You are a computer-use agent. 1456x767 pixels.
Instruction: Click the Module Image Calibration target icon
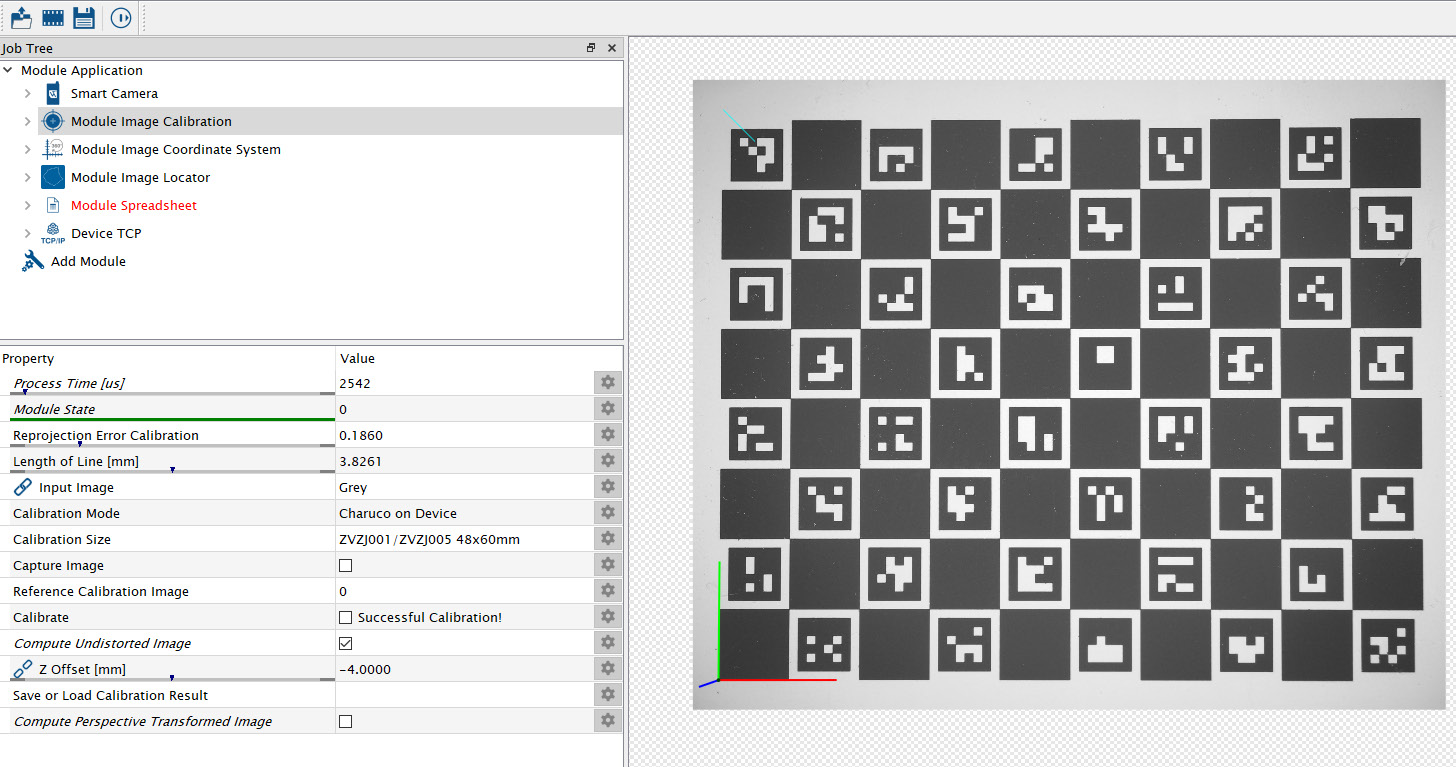53,121
